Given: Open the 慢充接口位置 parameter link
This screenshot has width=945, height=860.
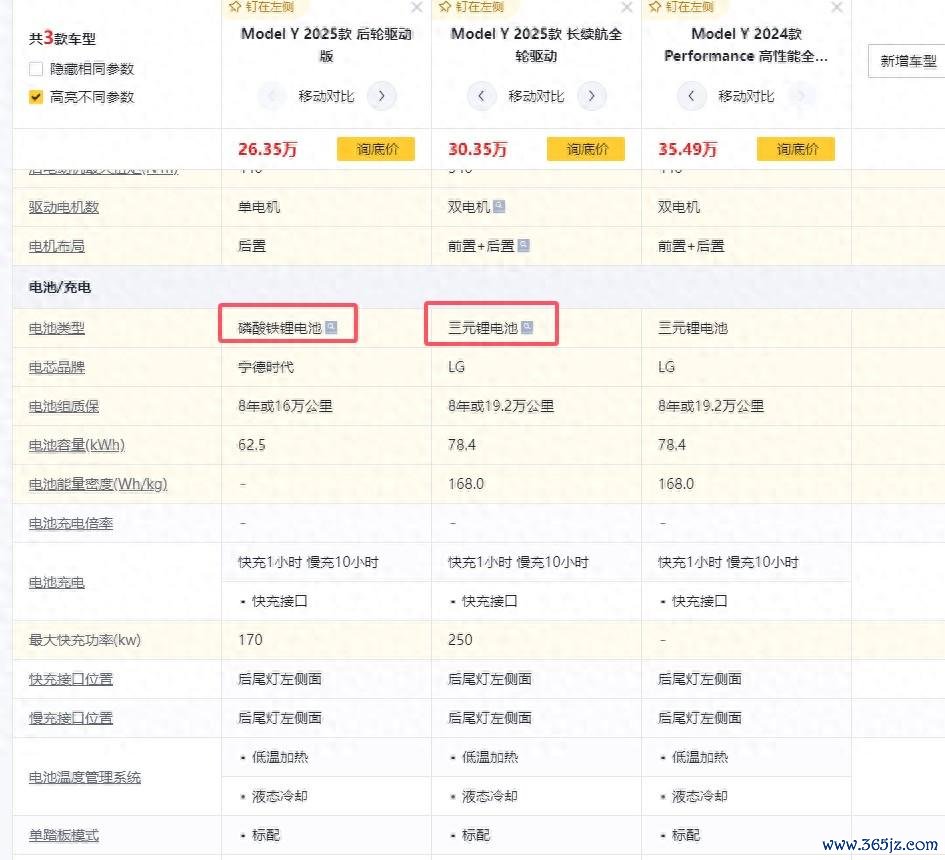Looking at the screenshot, I should click(71, 718).
